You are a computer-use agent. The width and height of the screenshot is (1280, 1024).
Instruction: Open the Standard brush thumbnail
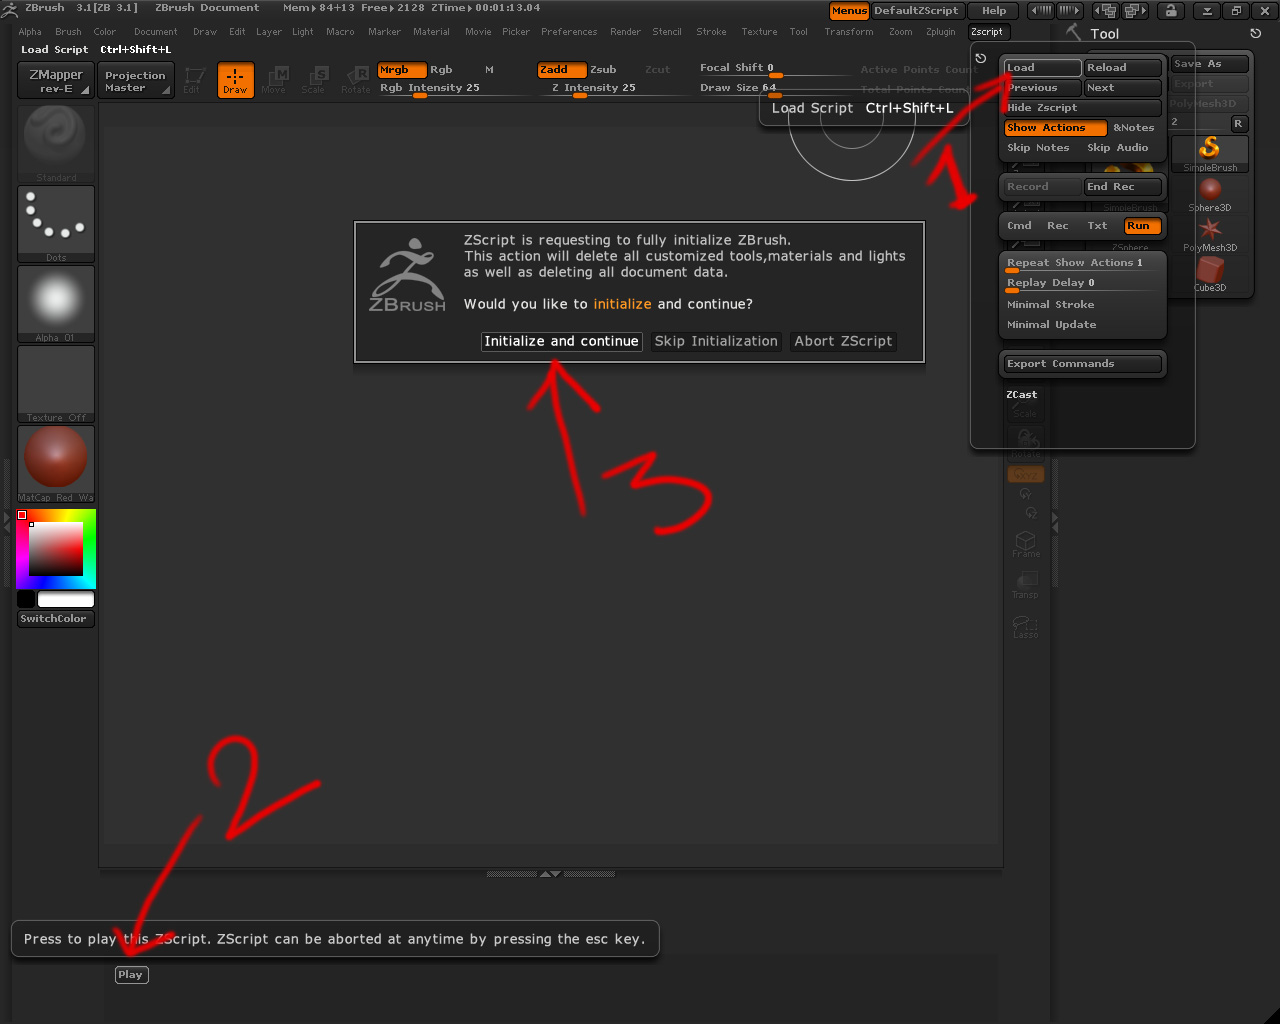56,143
